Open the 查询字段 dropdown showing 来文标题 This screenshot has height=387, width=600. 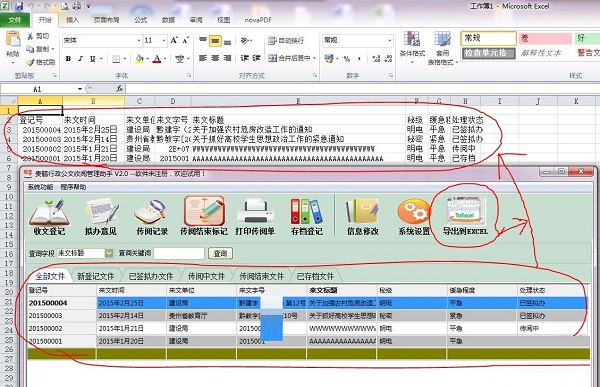pos(109,253)
